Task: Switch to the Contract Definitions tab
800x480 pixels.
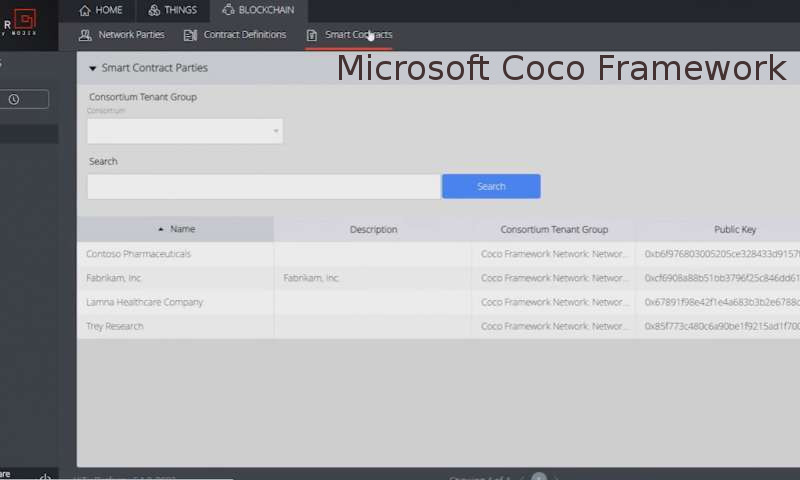Action: coord(244,35)
